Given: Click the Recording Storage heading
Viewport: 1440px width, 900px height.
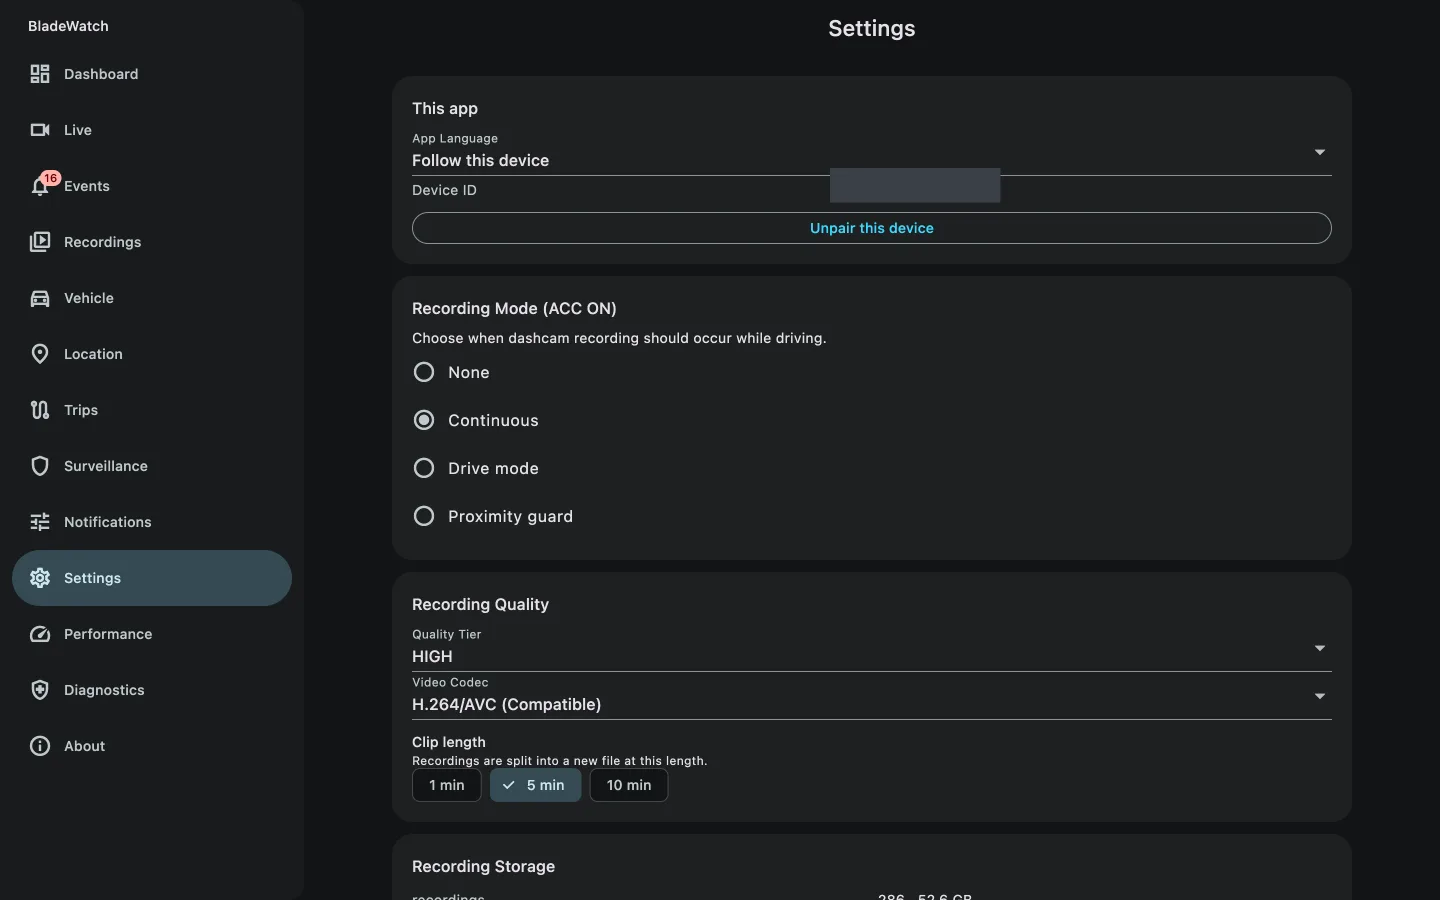Looking at the screenshot, I should [x=483, y=866].
